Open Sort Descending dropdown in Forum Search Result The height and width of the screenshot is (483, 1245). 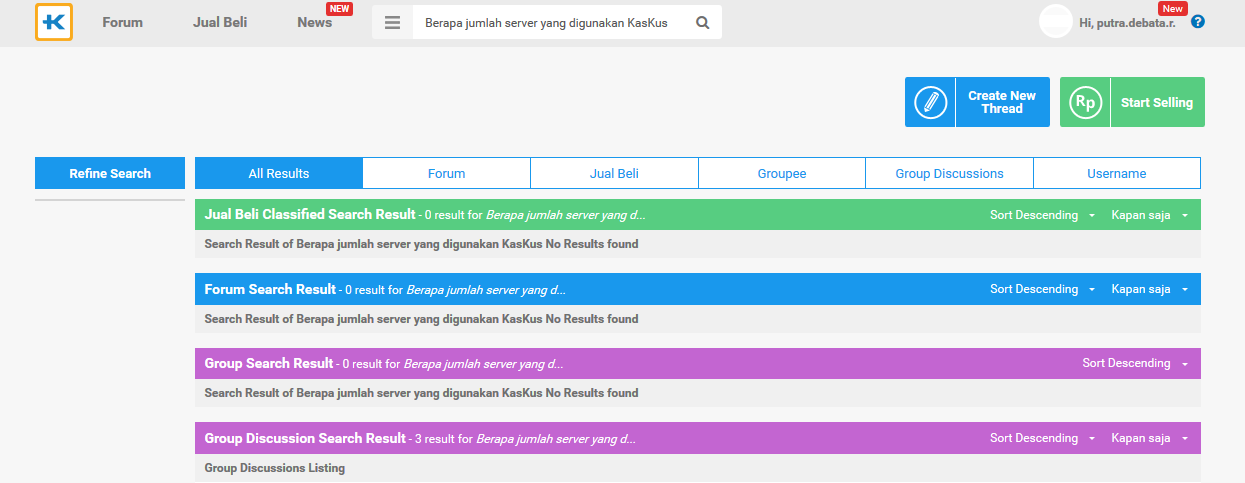1042,289
